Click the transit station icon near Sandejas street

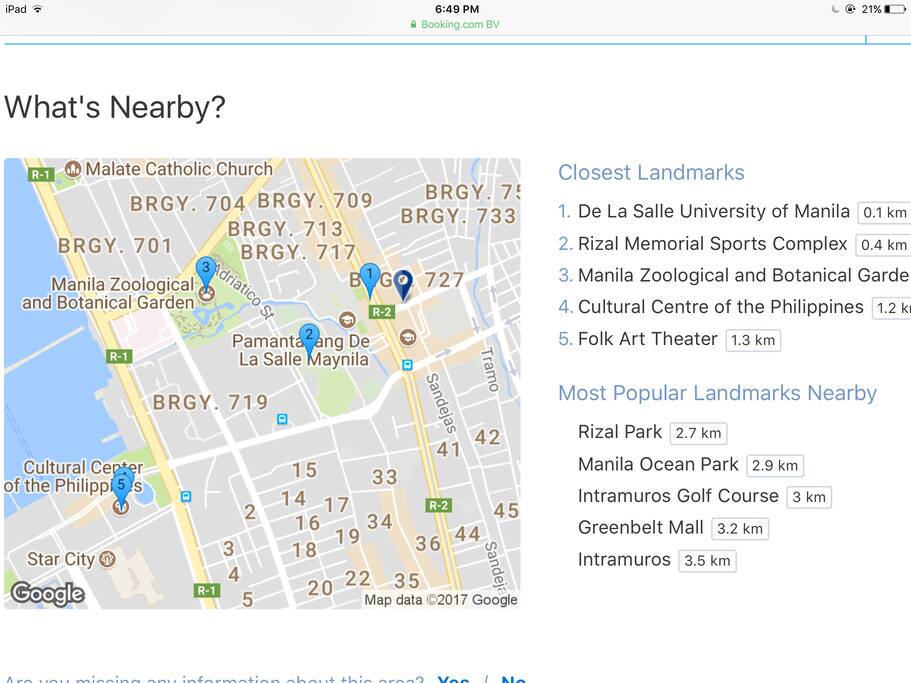pyautogui.click(x=407, y=365)
